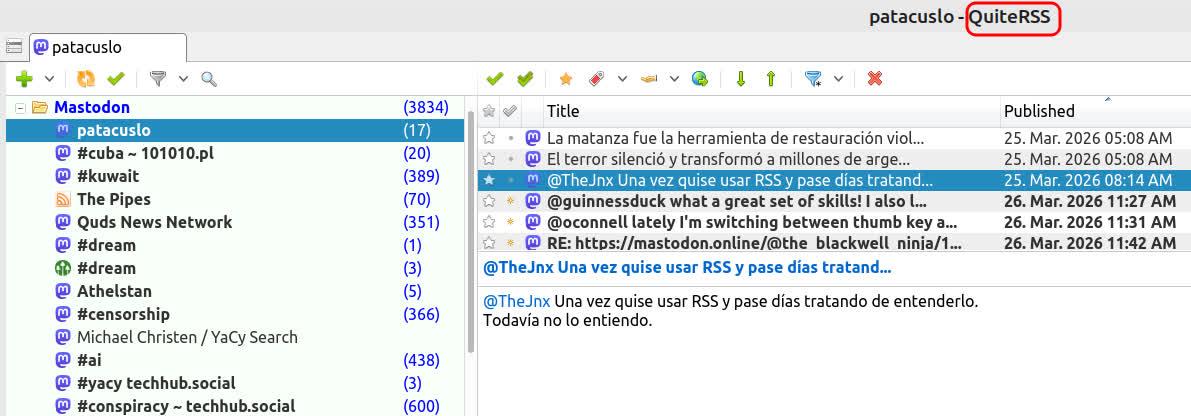Expand the Add feed dropdown arrow
This screenshot has height=416, width=1191.
pos(49,78)
